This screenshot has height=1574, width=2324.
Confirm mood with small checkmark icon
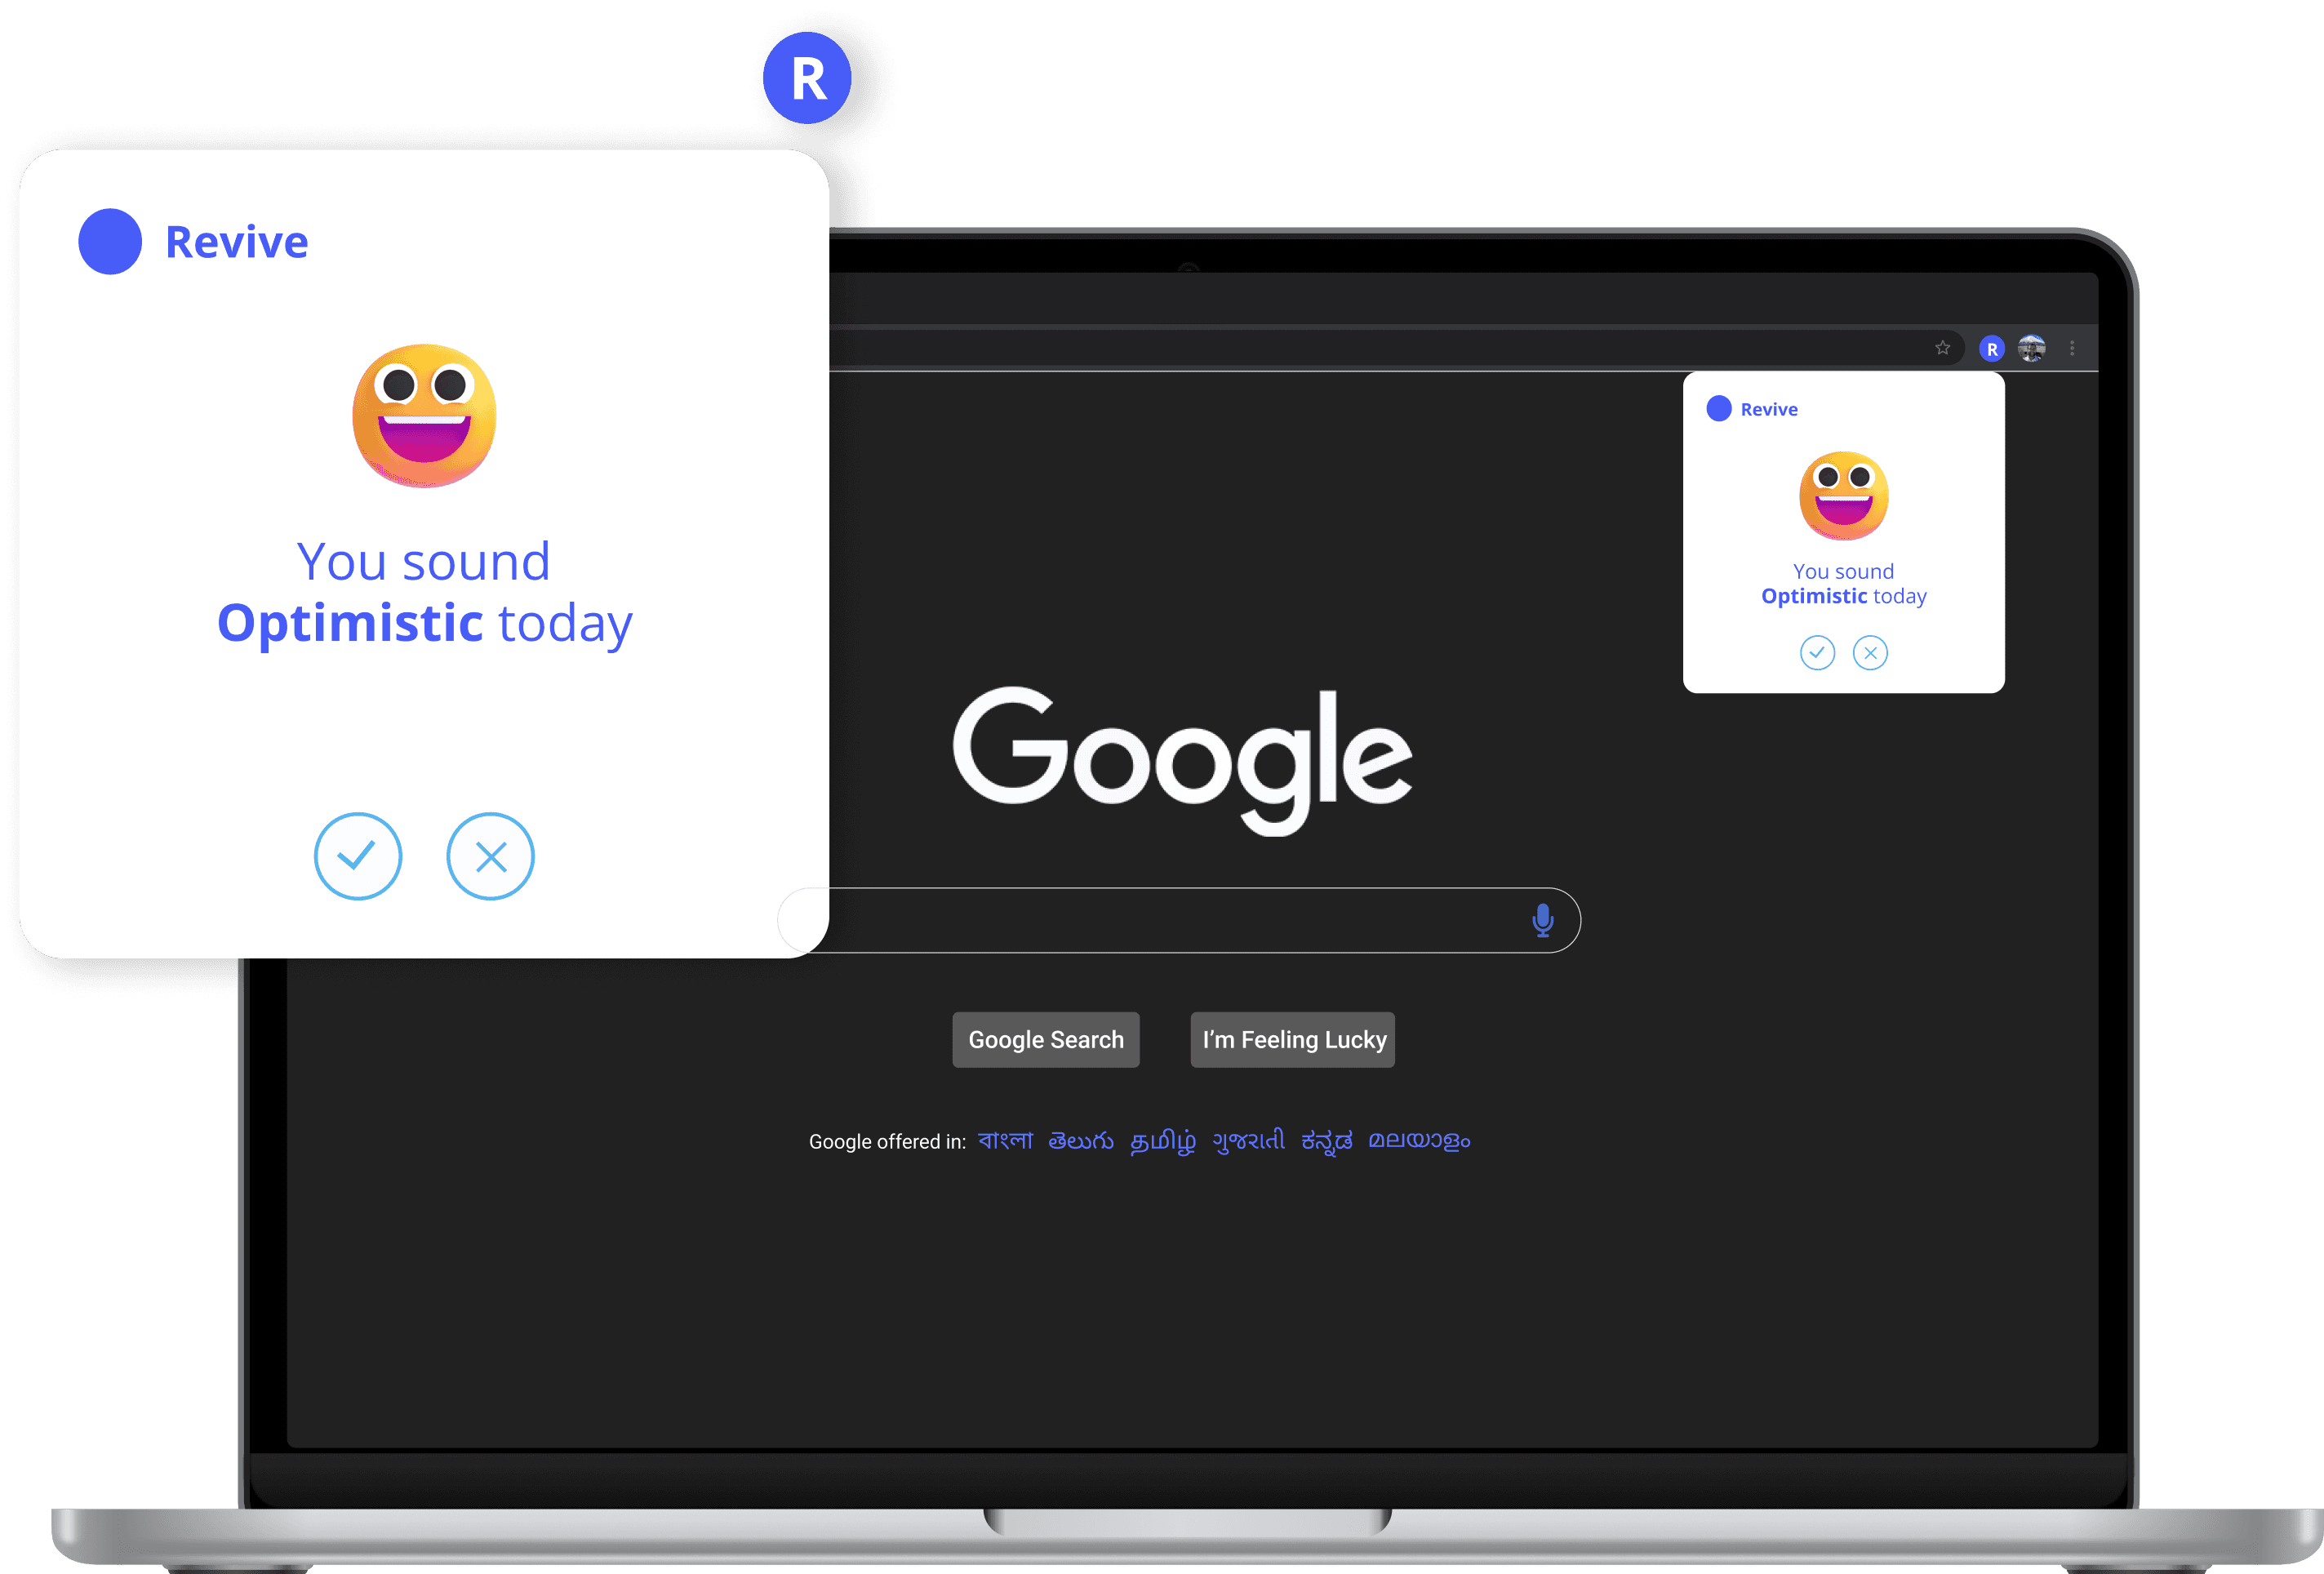coord(1817,653)
